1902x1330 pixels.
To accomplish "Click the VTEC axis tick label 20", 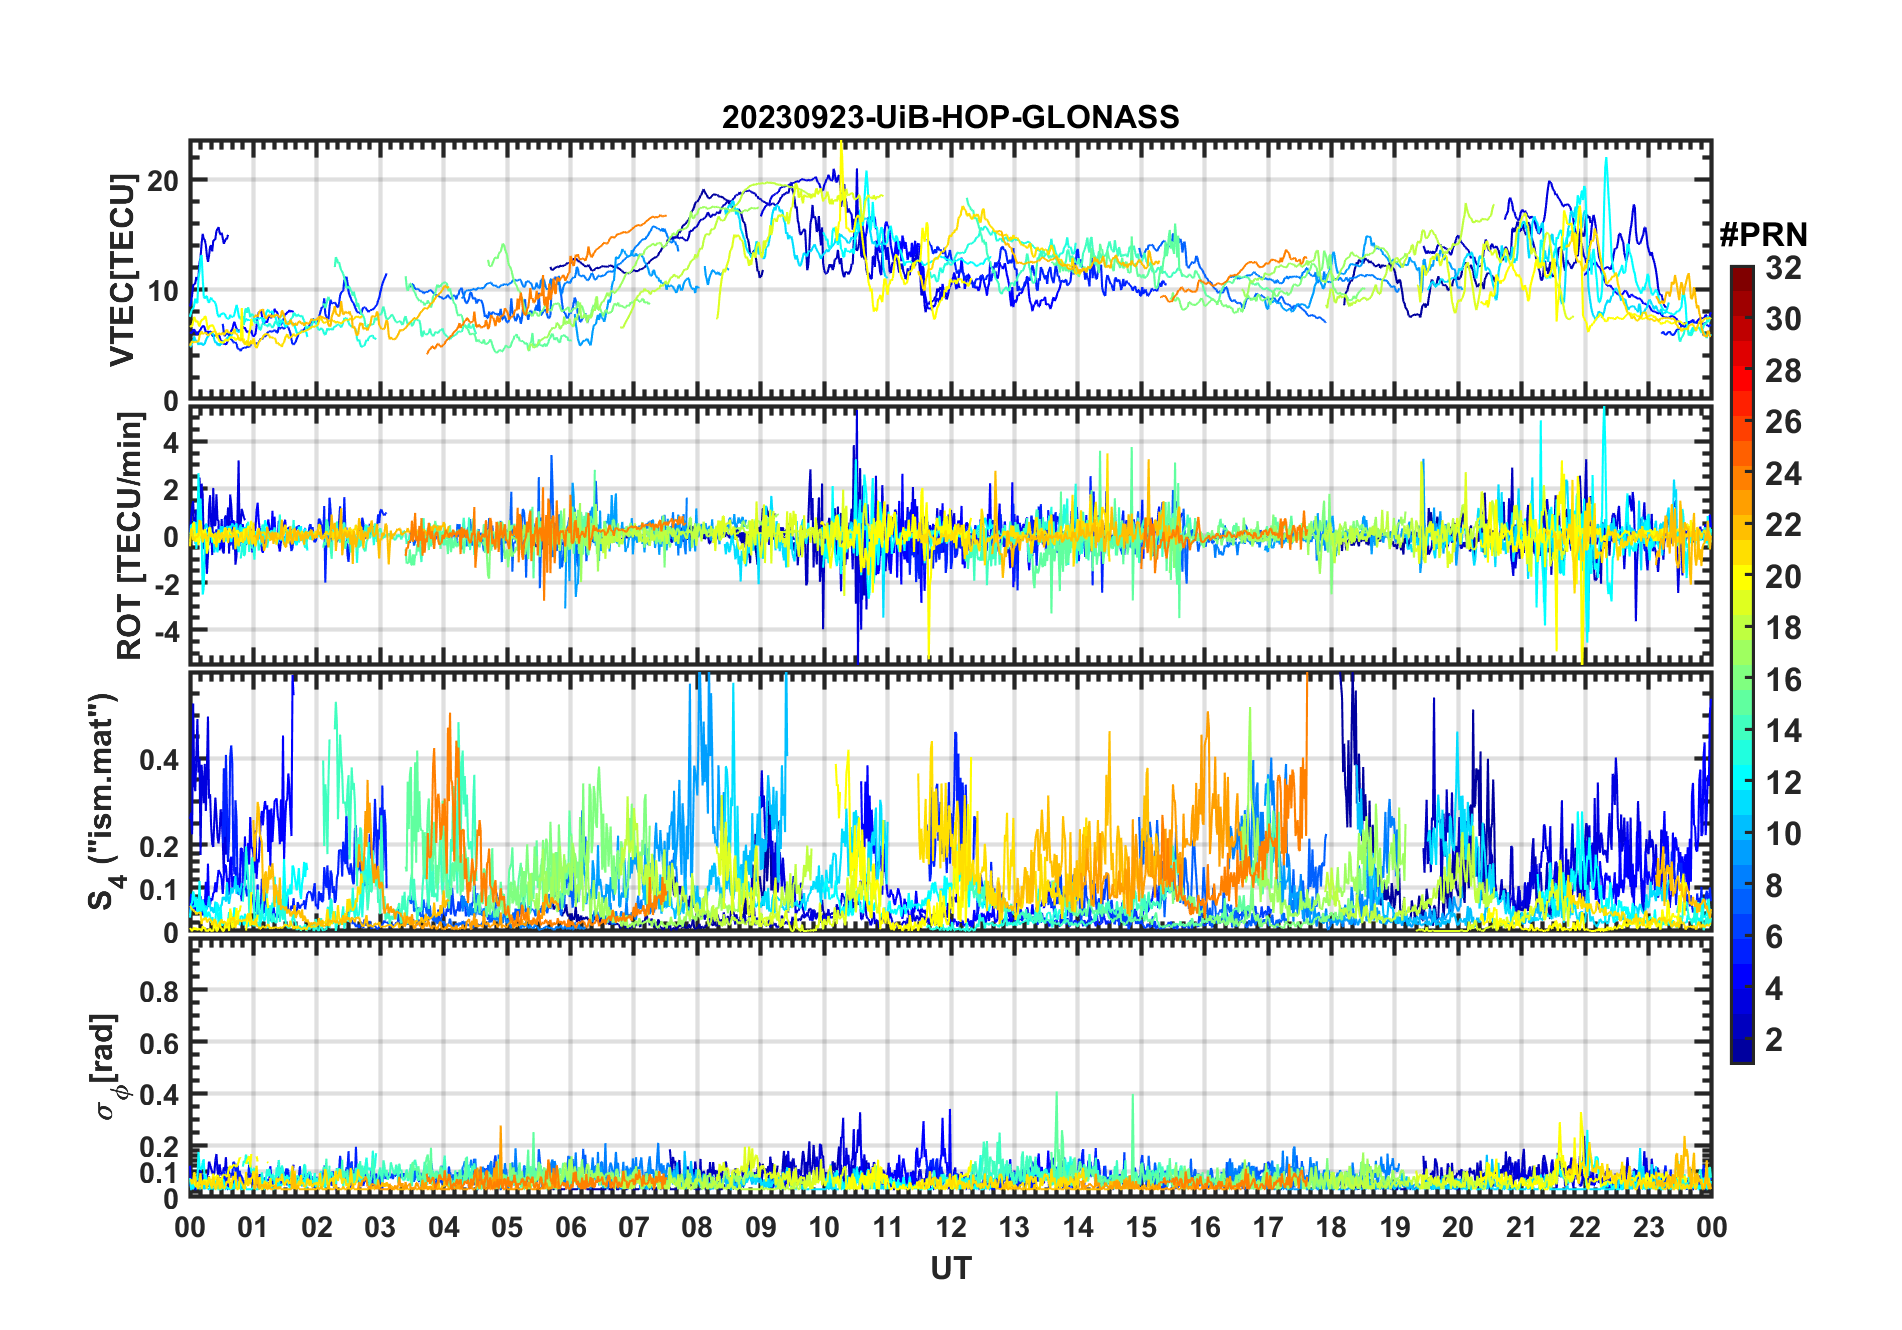I will point(162,181).
